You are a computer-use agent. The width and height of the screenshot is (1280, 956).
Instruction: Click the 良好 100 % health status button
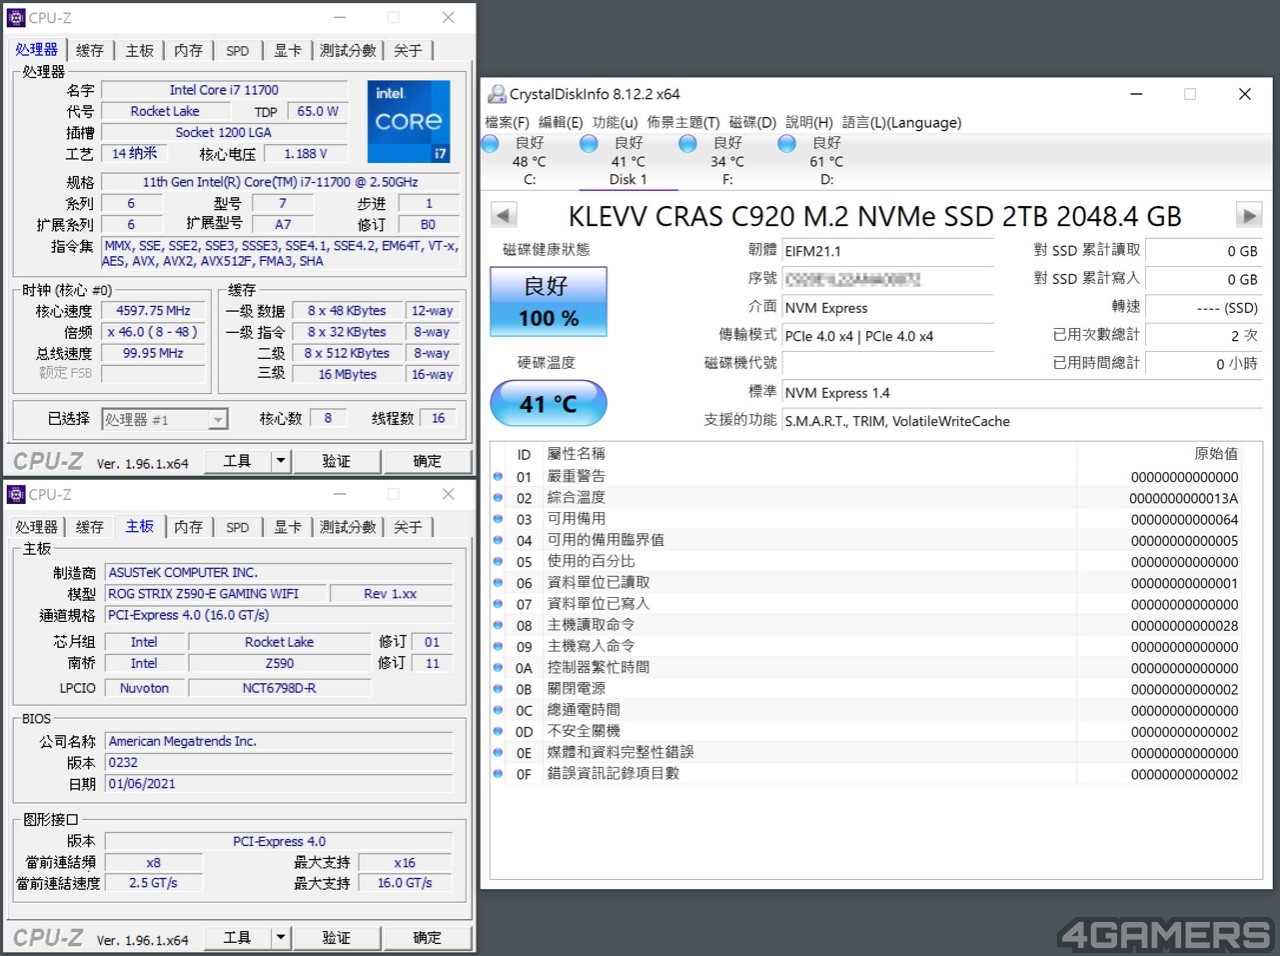548,301
